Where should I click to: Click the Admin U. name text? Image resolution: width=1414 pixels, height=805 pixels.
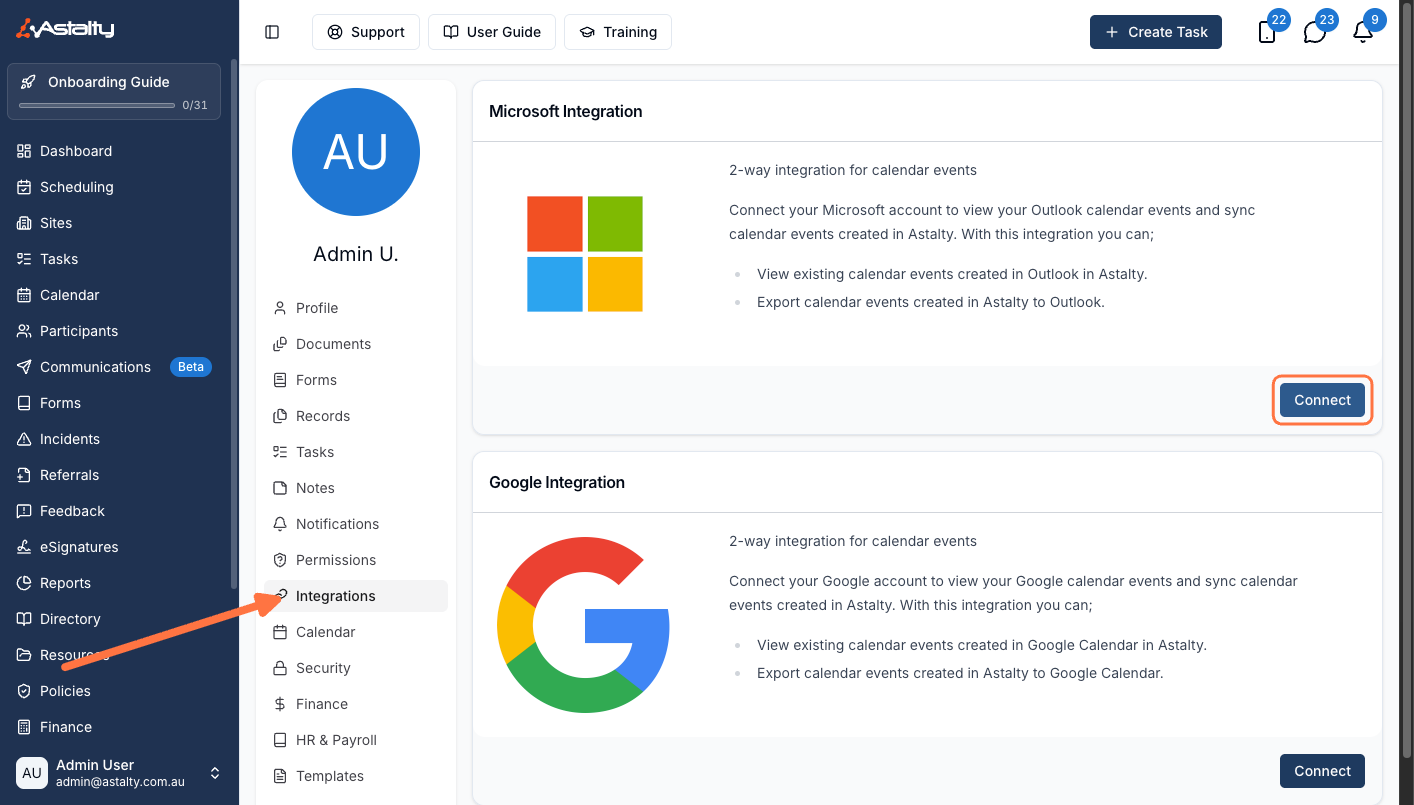[x=356, y=254]
